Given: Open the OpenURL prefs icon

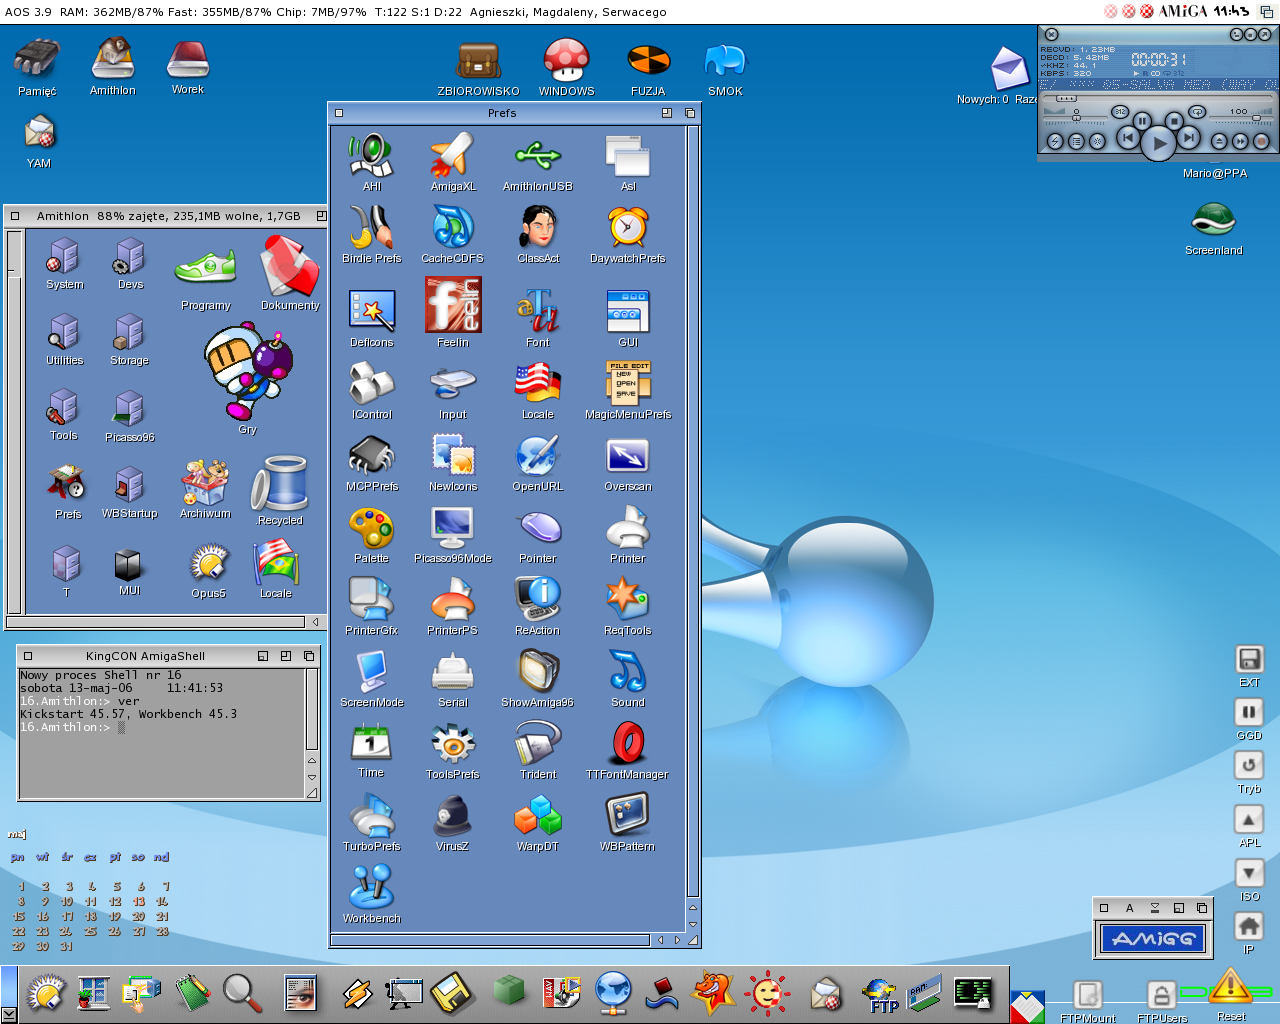Looking at the screenshot, I should pos(537,456).
